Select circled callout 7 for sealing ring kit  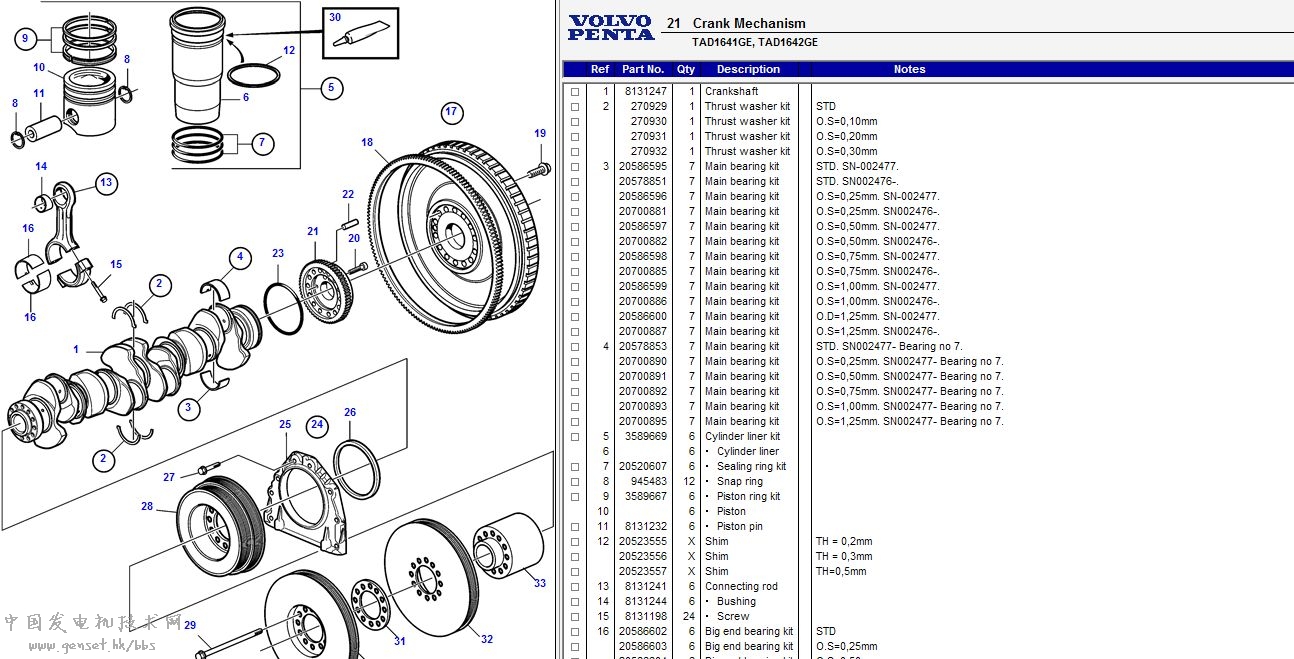pos(261,143)
